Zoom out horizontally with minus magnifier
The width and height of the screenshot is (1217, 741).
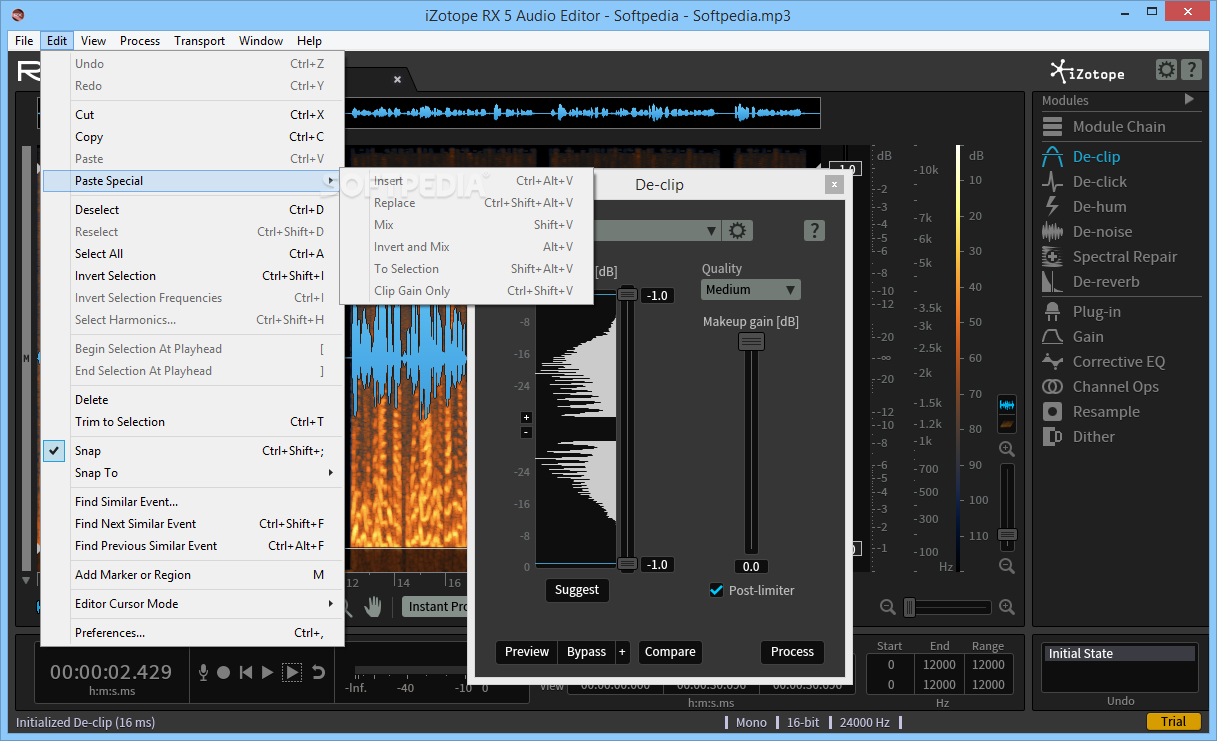pos(887,607)
